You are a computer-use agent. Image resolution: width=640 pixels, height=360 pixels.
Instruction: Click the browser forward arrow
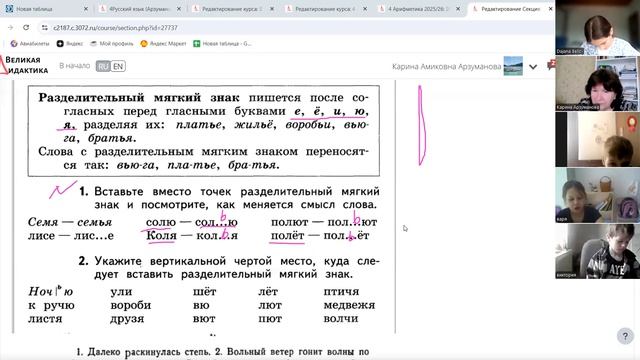click(x=11, y=27)
